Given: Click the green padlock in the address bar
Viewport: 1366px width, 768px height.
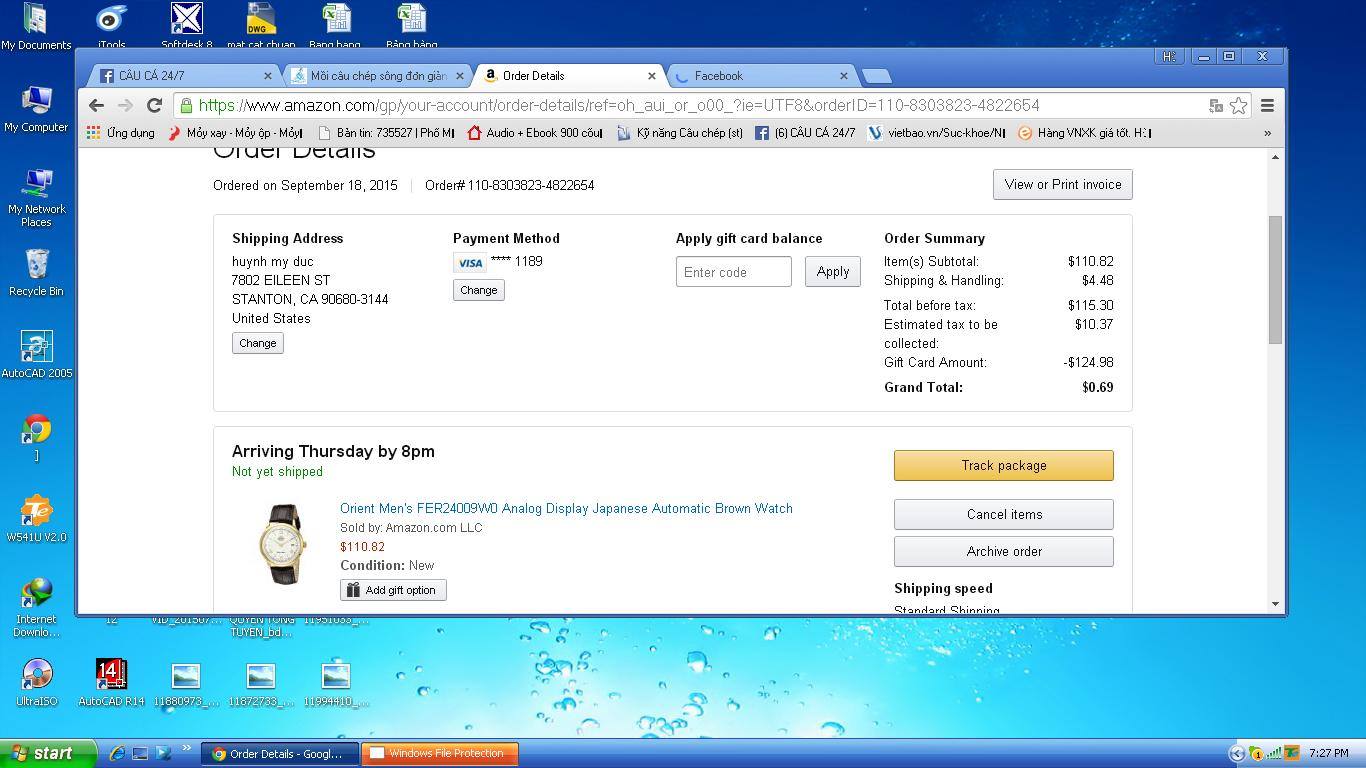Looking at the screenshot, I should tap(186, 105).
